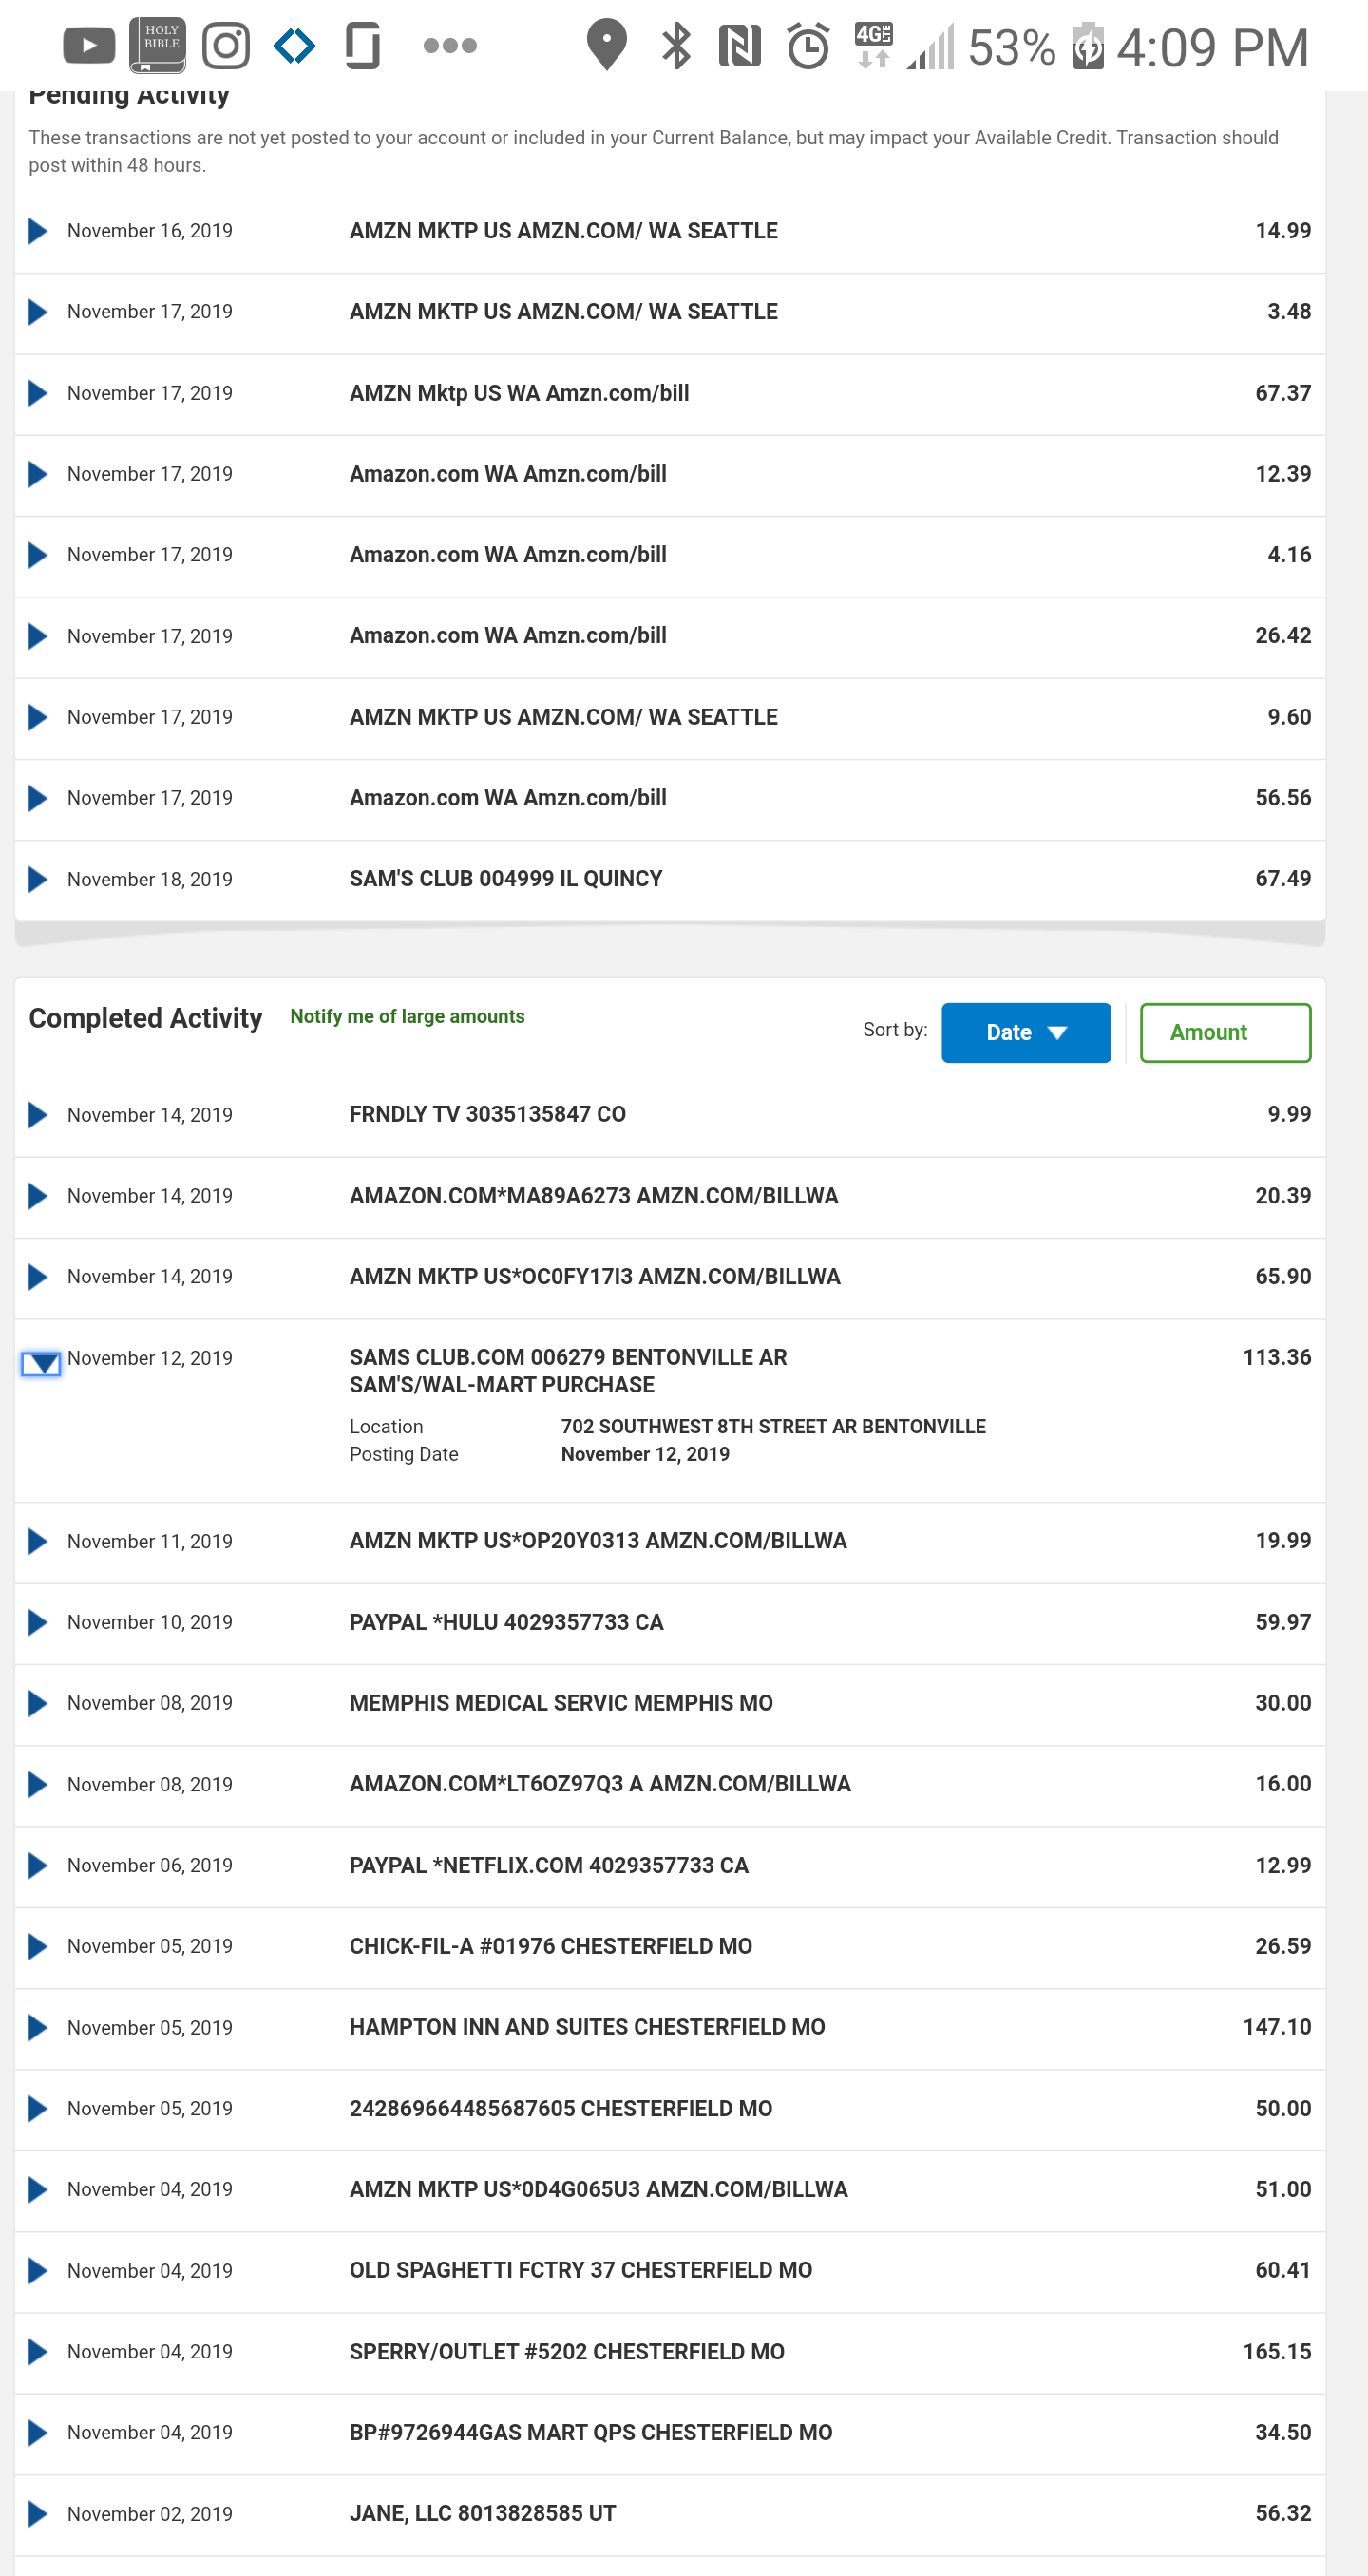1368x2576 pixels.
Task: Tap the Instagram notification icon
Action: tap(226, 46)
